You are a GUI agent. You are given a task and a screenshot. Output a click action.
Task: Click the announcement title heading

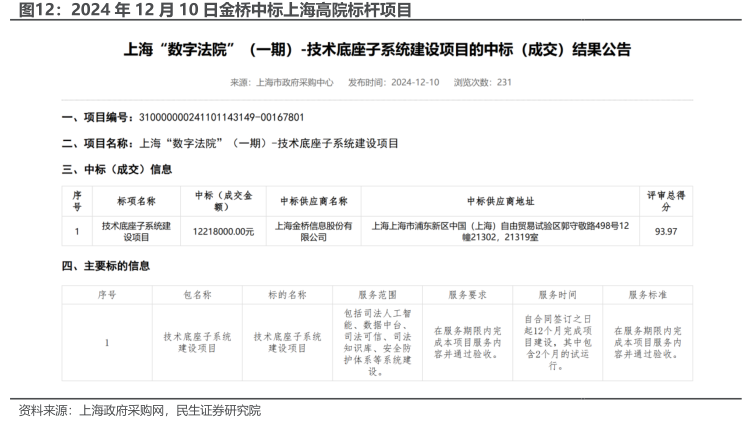(x=376, y=50)
